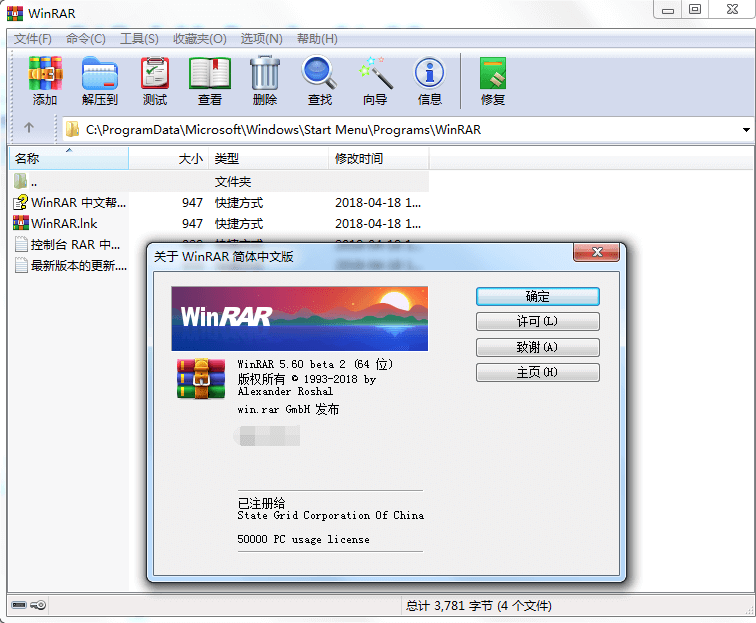Maximize the WinRAR main window
This screenshot has height=623, width=756.
tap(695, 10)
